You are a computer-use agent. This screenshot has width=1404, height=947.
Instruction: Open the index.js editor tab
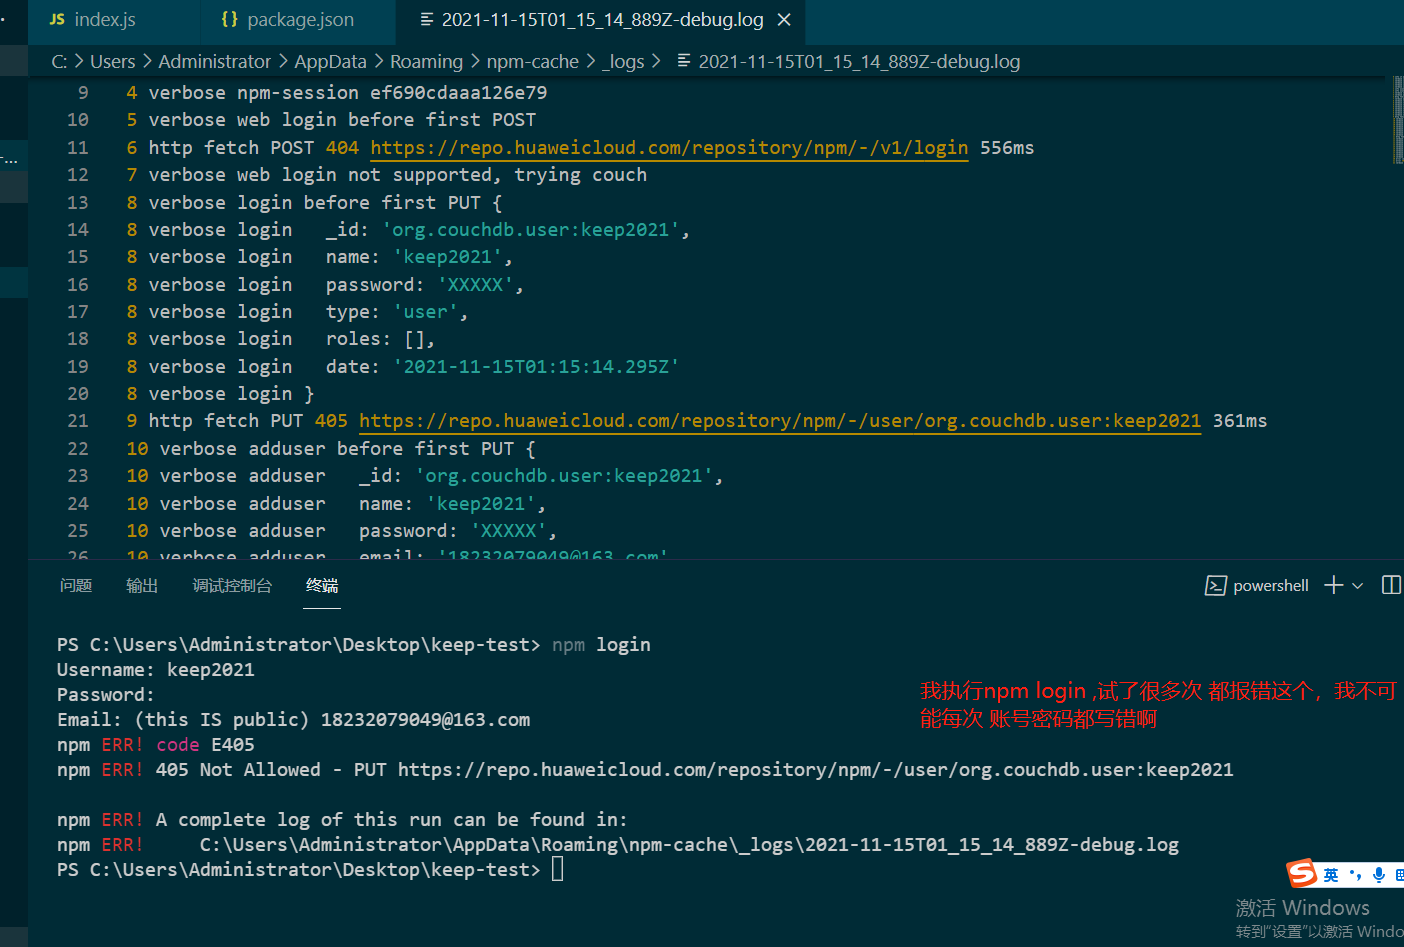(93, 20)
